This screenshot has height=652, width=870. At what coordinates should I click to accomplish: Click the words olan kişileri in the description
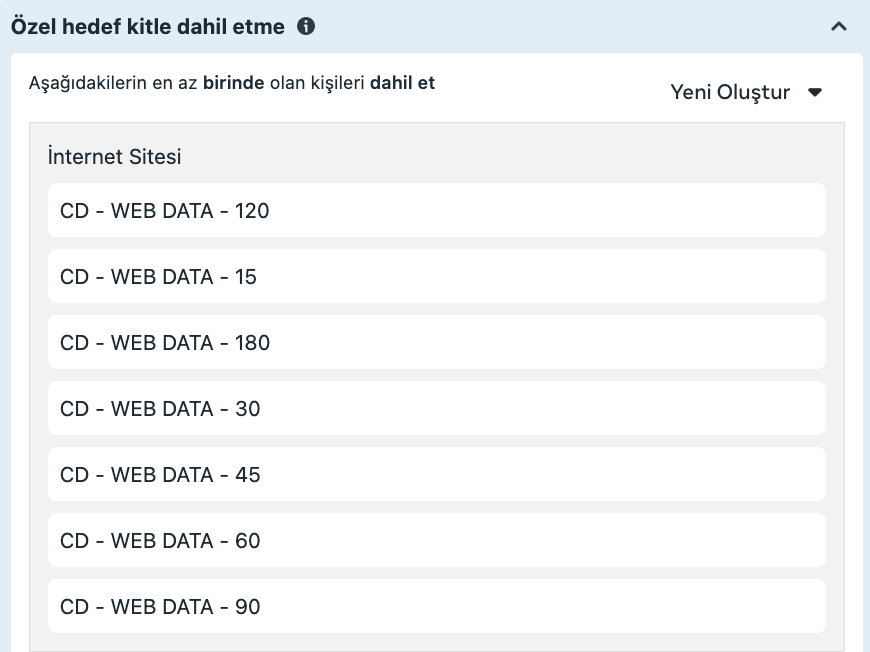tap(317, 83)
